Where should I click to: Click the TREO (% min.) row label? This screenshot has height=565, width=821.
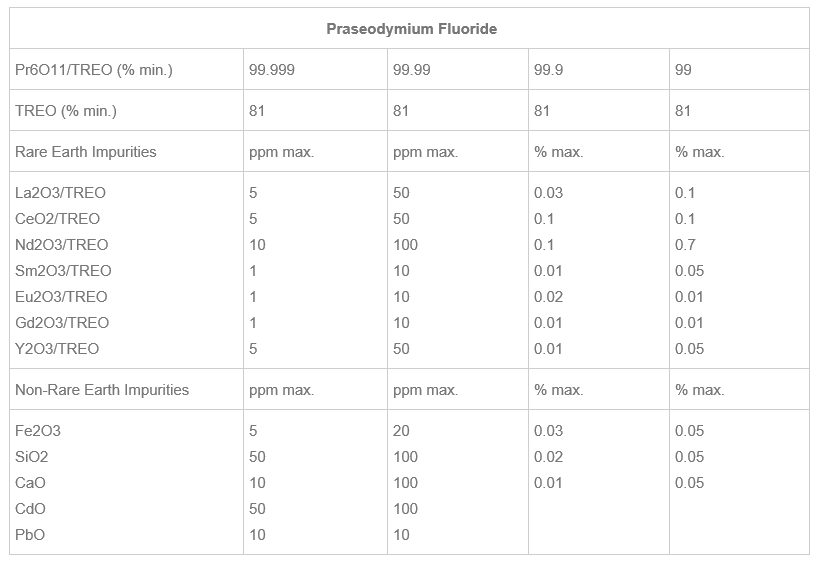coord(66,111)
